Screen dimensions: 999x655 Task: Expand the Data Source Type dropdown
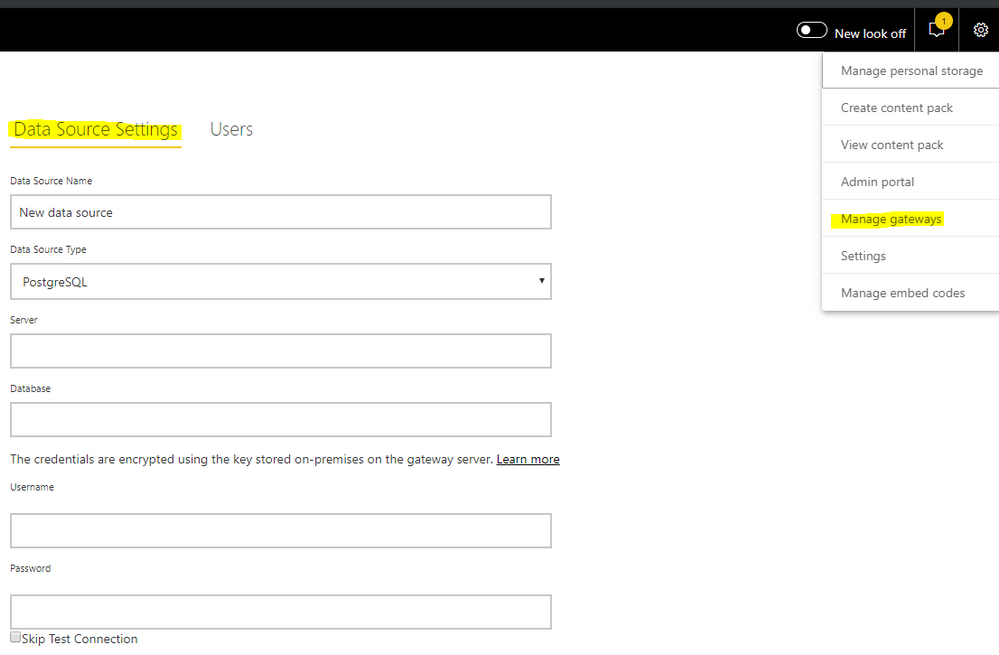tap(280, 281)
